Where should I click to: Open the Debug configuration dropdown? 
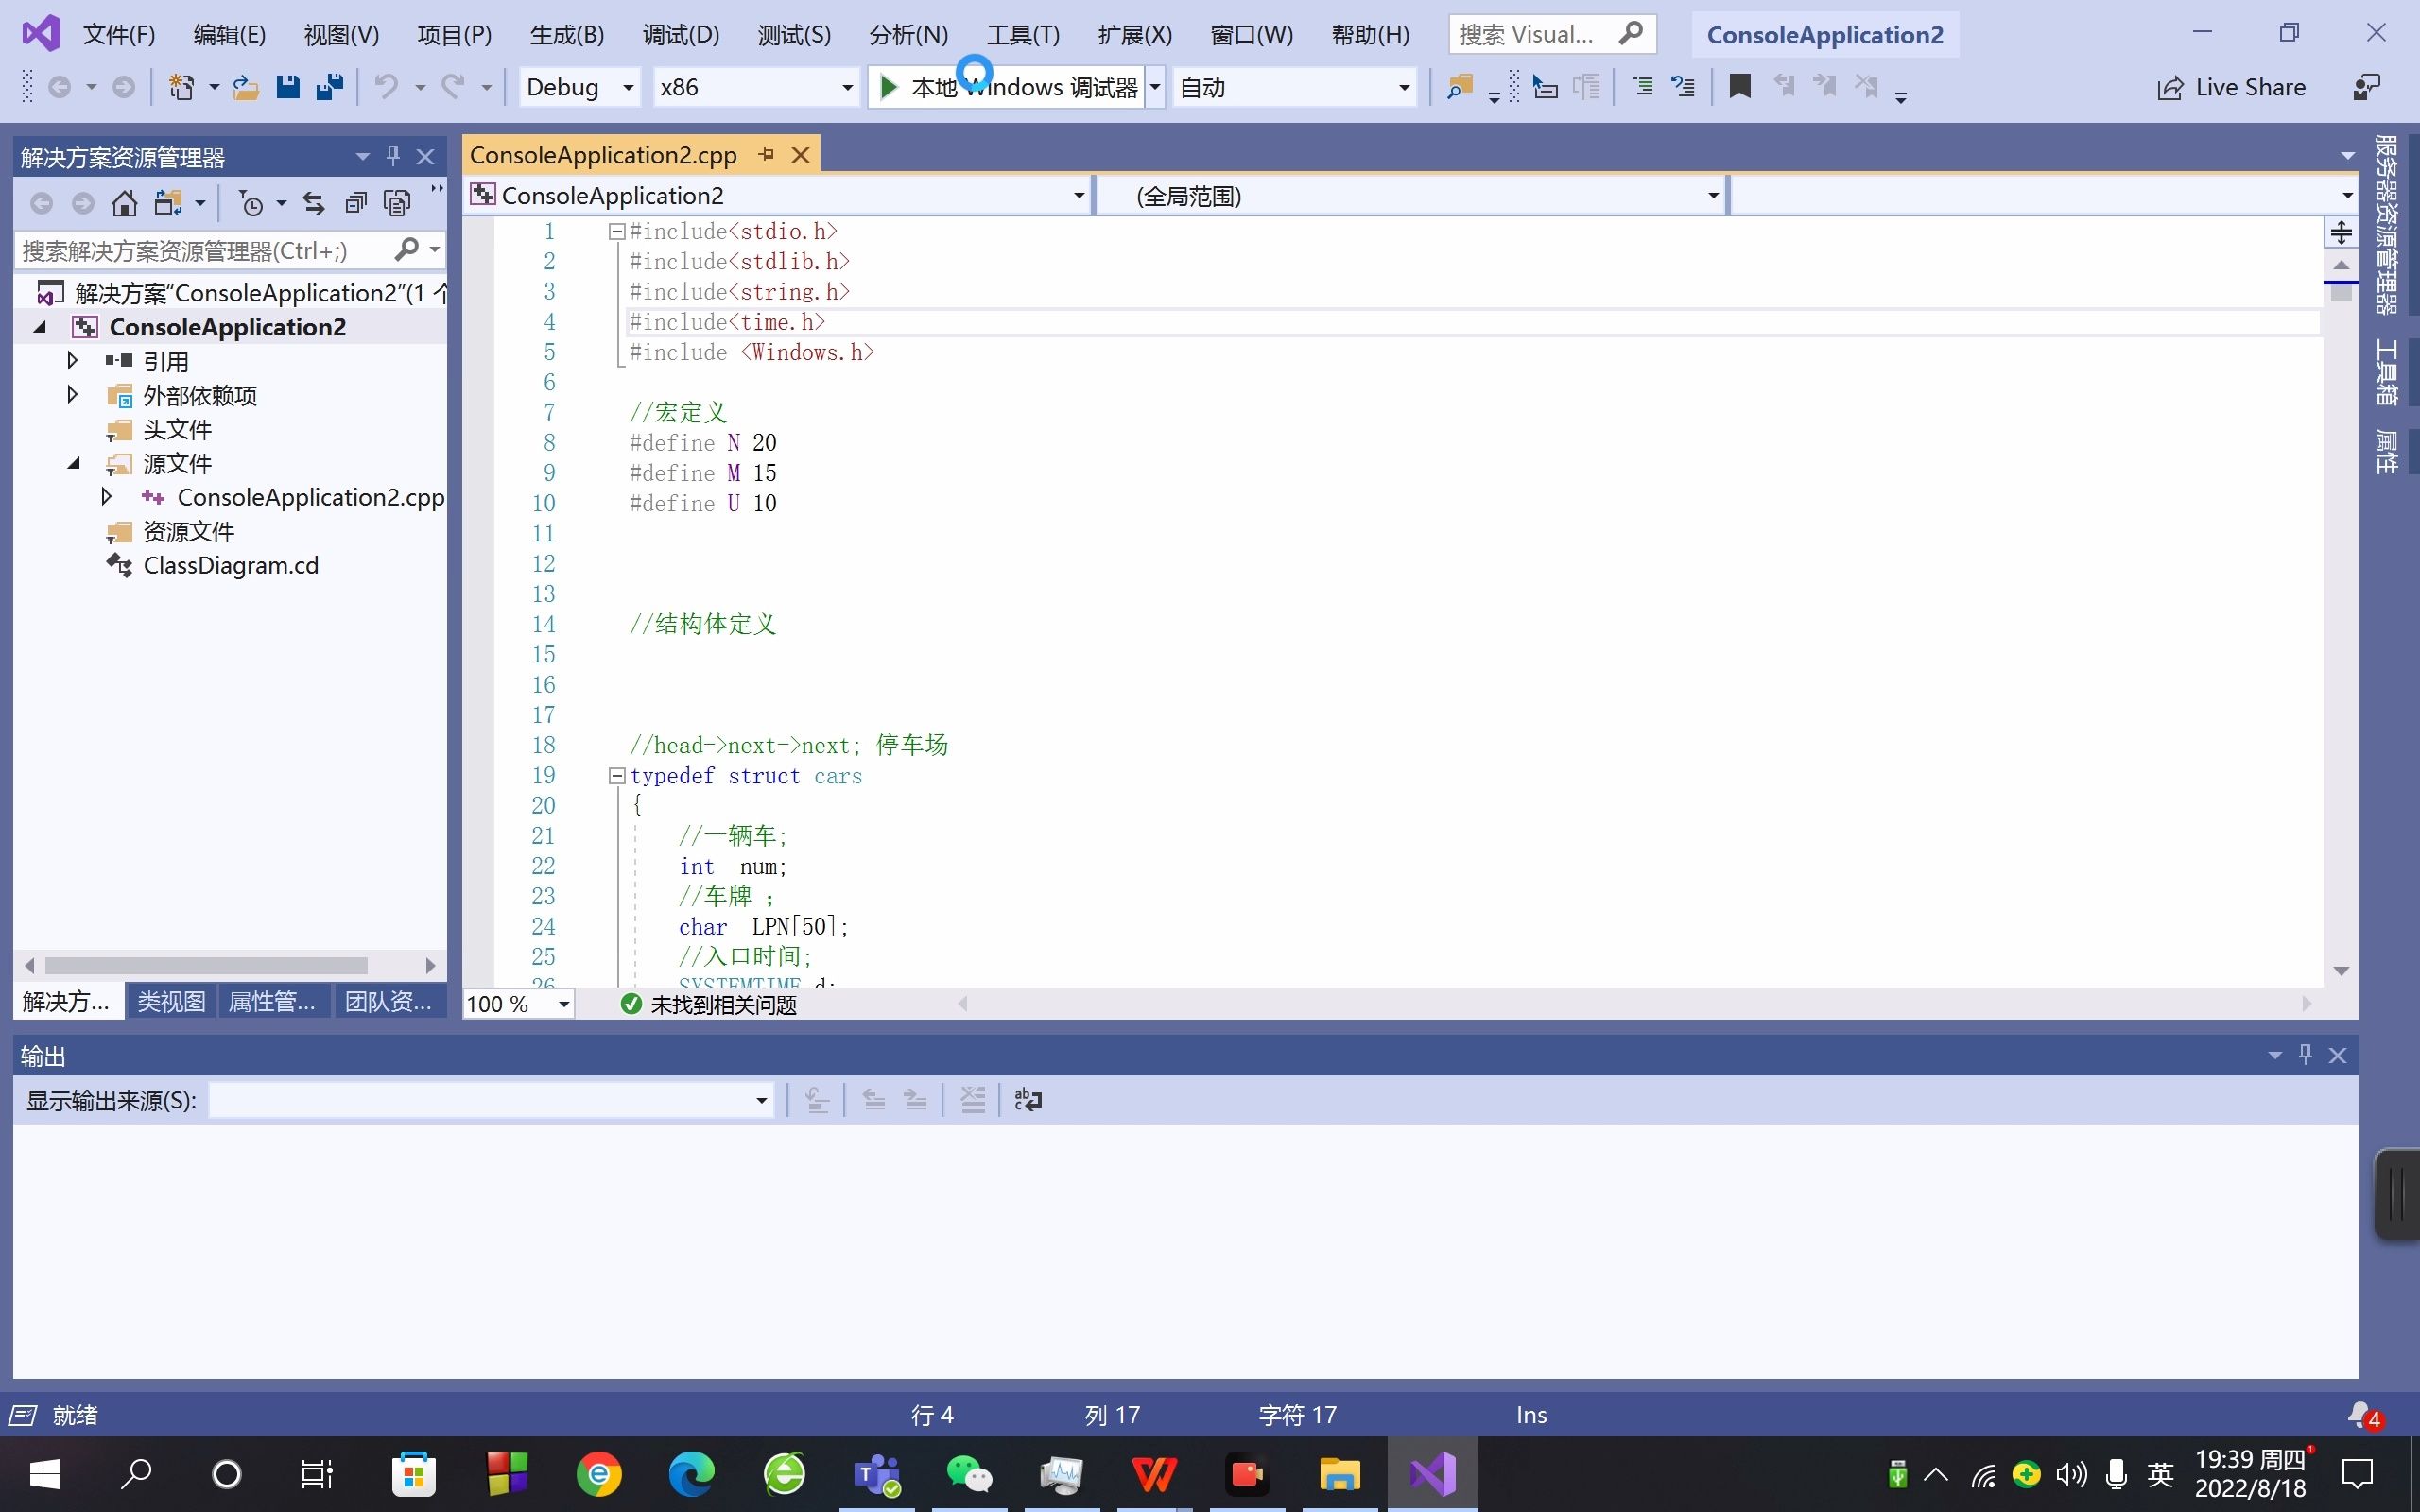coord(580,87)
